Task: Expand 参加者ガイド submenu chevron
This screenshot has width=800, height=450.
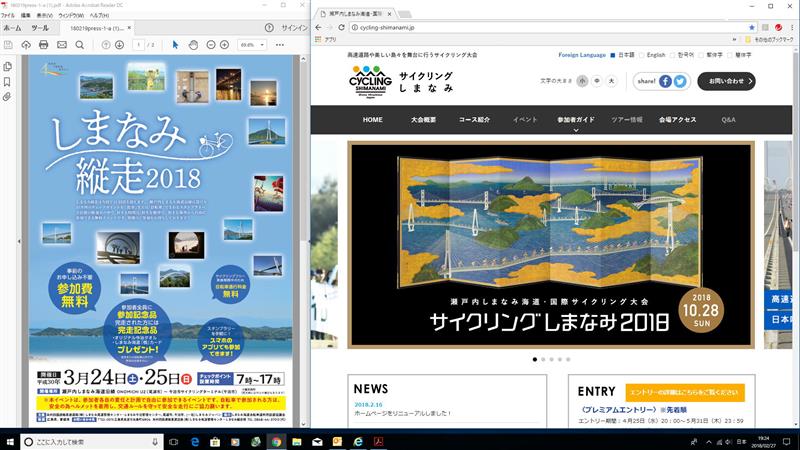Action: pyautogui.click(x=576, y=131)
